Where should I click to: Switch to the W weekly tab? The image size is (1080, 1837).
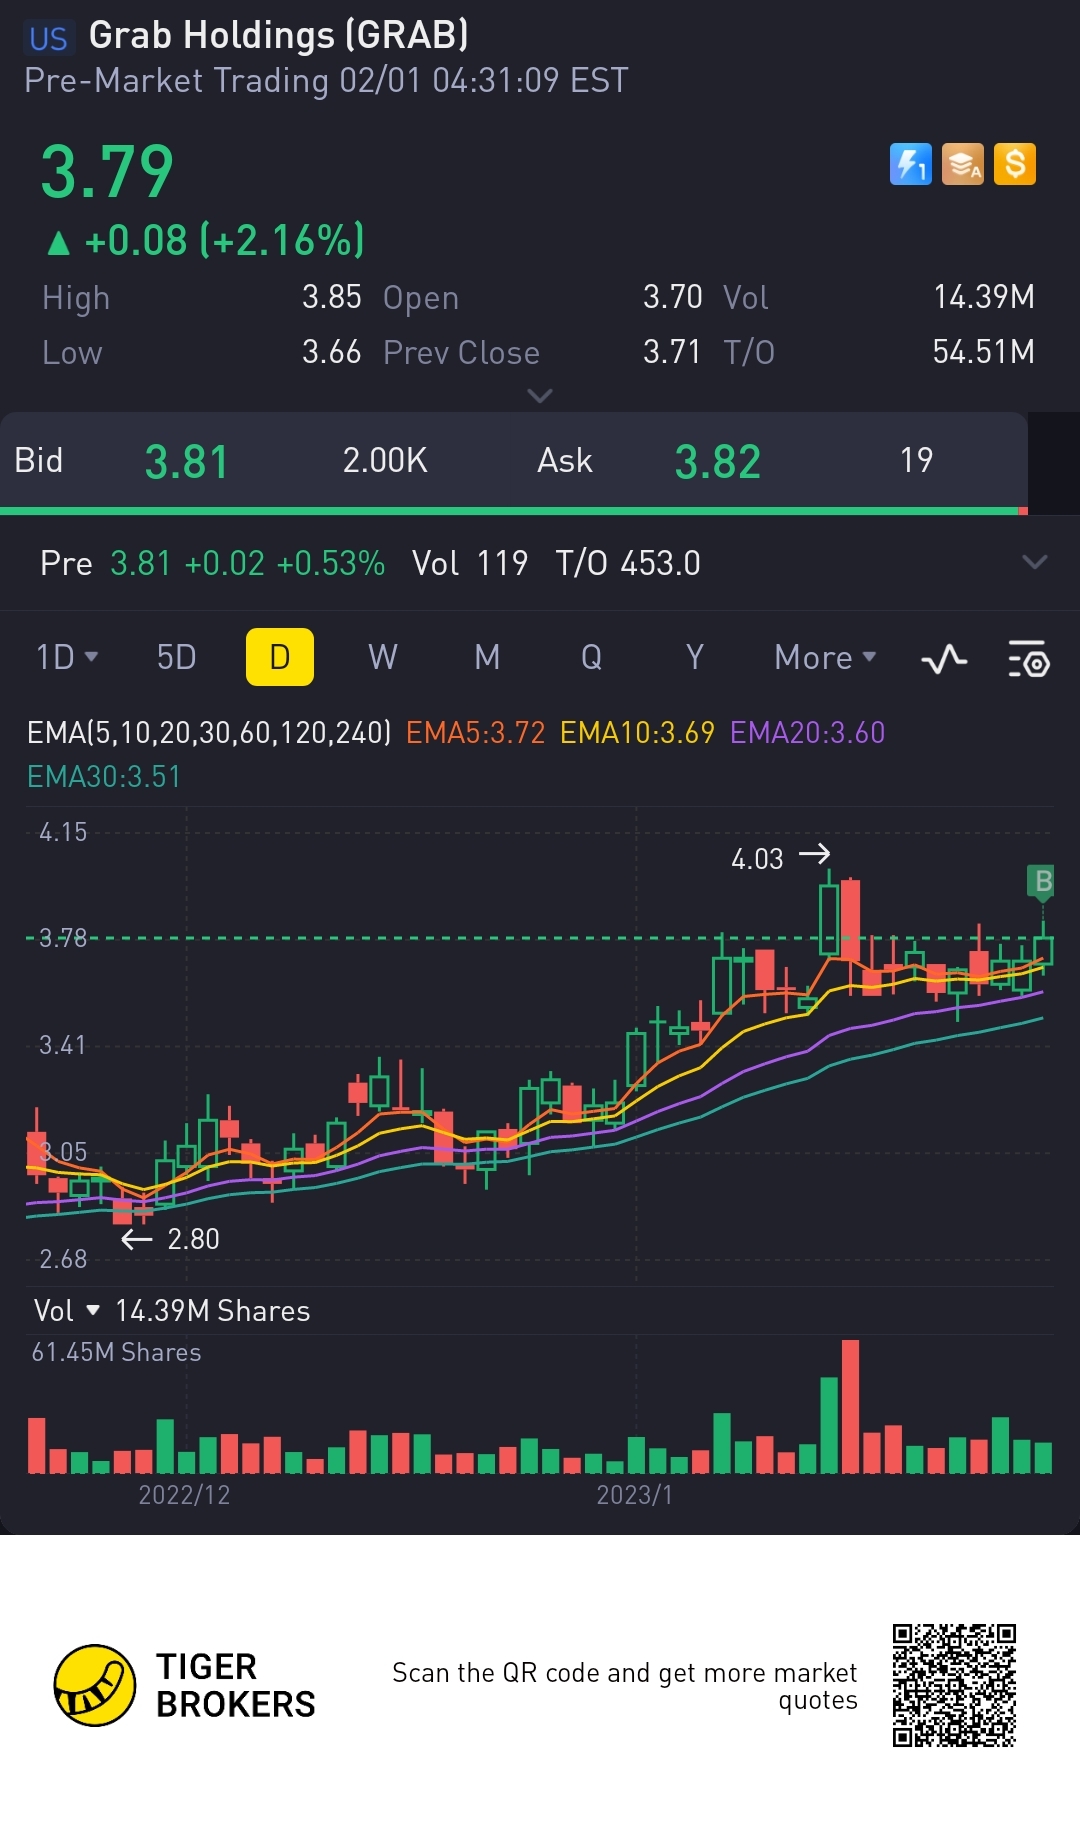coord(383,657)
